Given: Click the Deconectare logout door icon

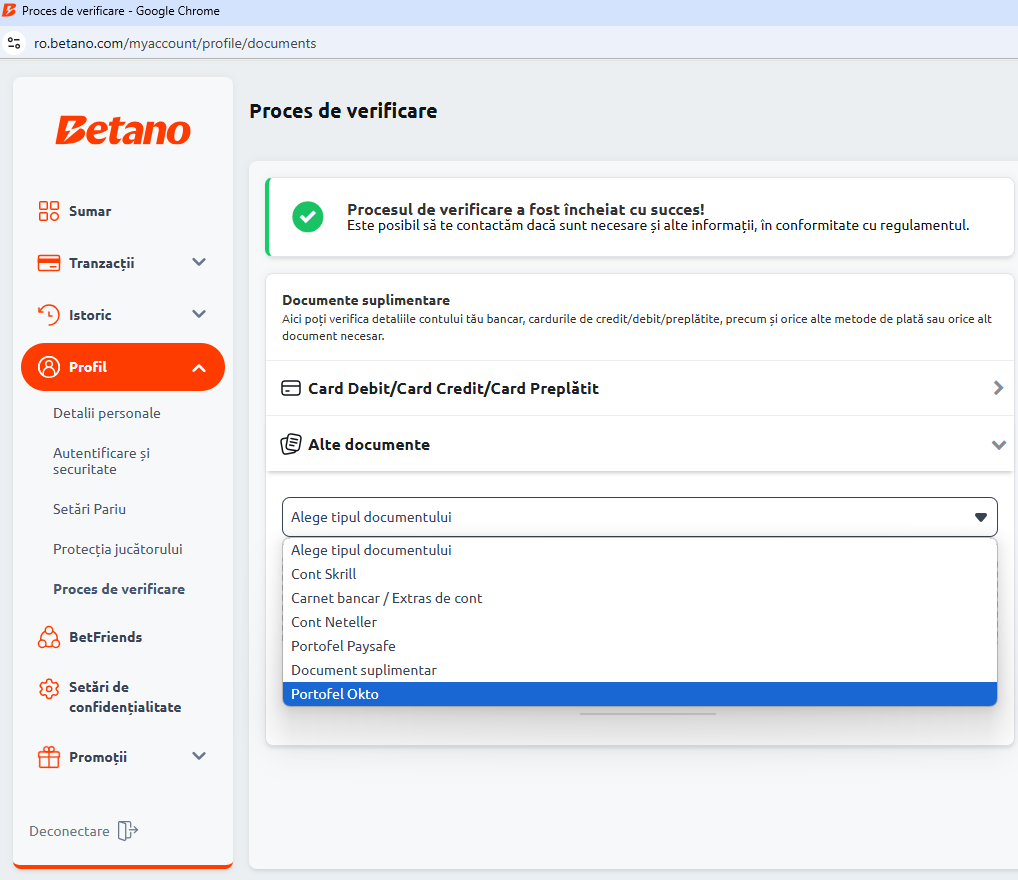Looking at the screenshot, I should tap(128, 831).
